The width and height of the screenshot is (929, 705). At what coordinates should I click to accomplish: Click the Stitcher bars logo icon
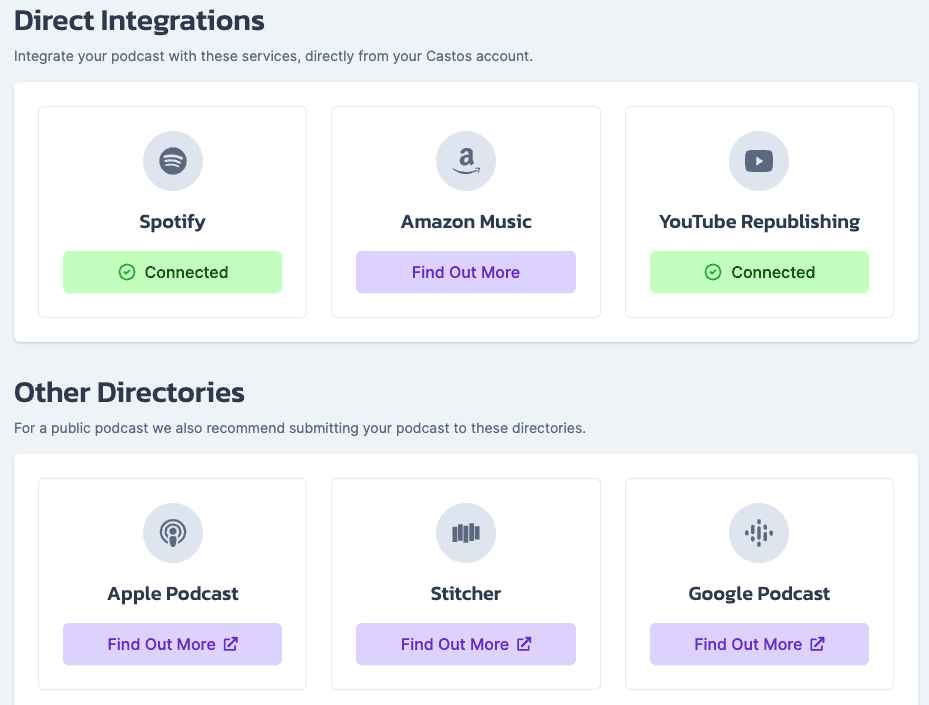(x=466, y=533)
